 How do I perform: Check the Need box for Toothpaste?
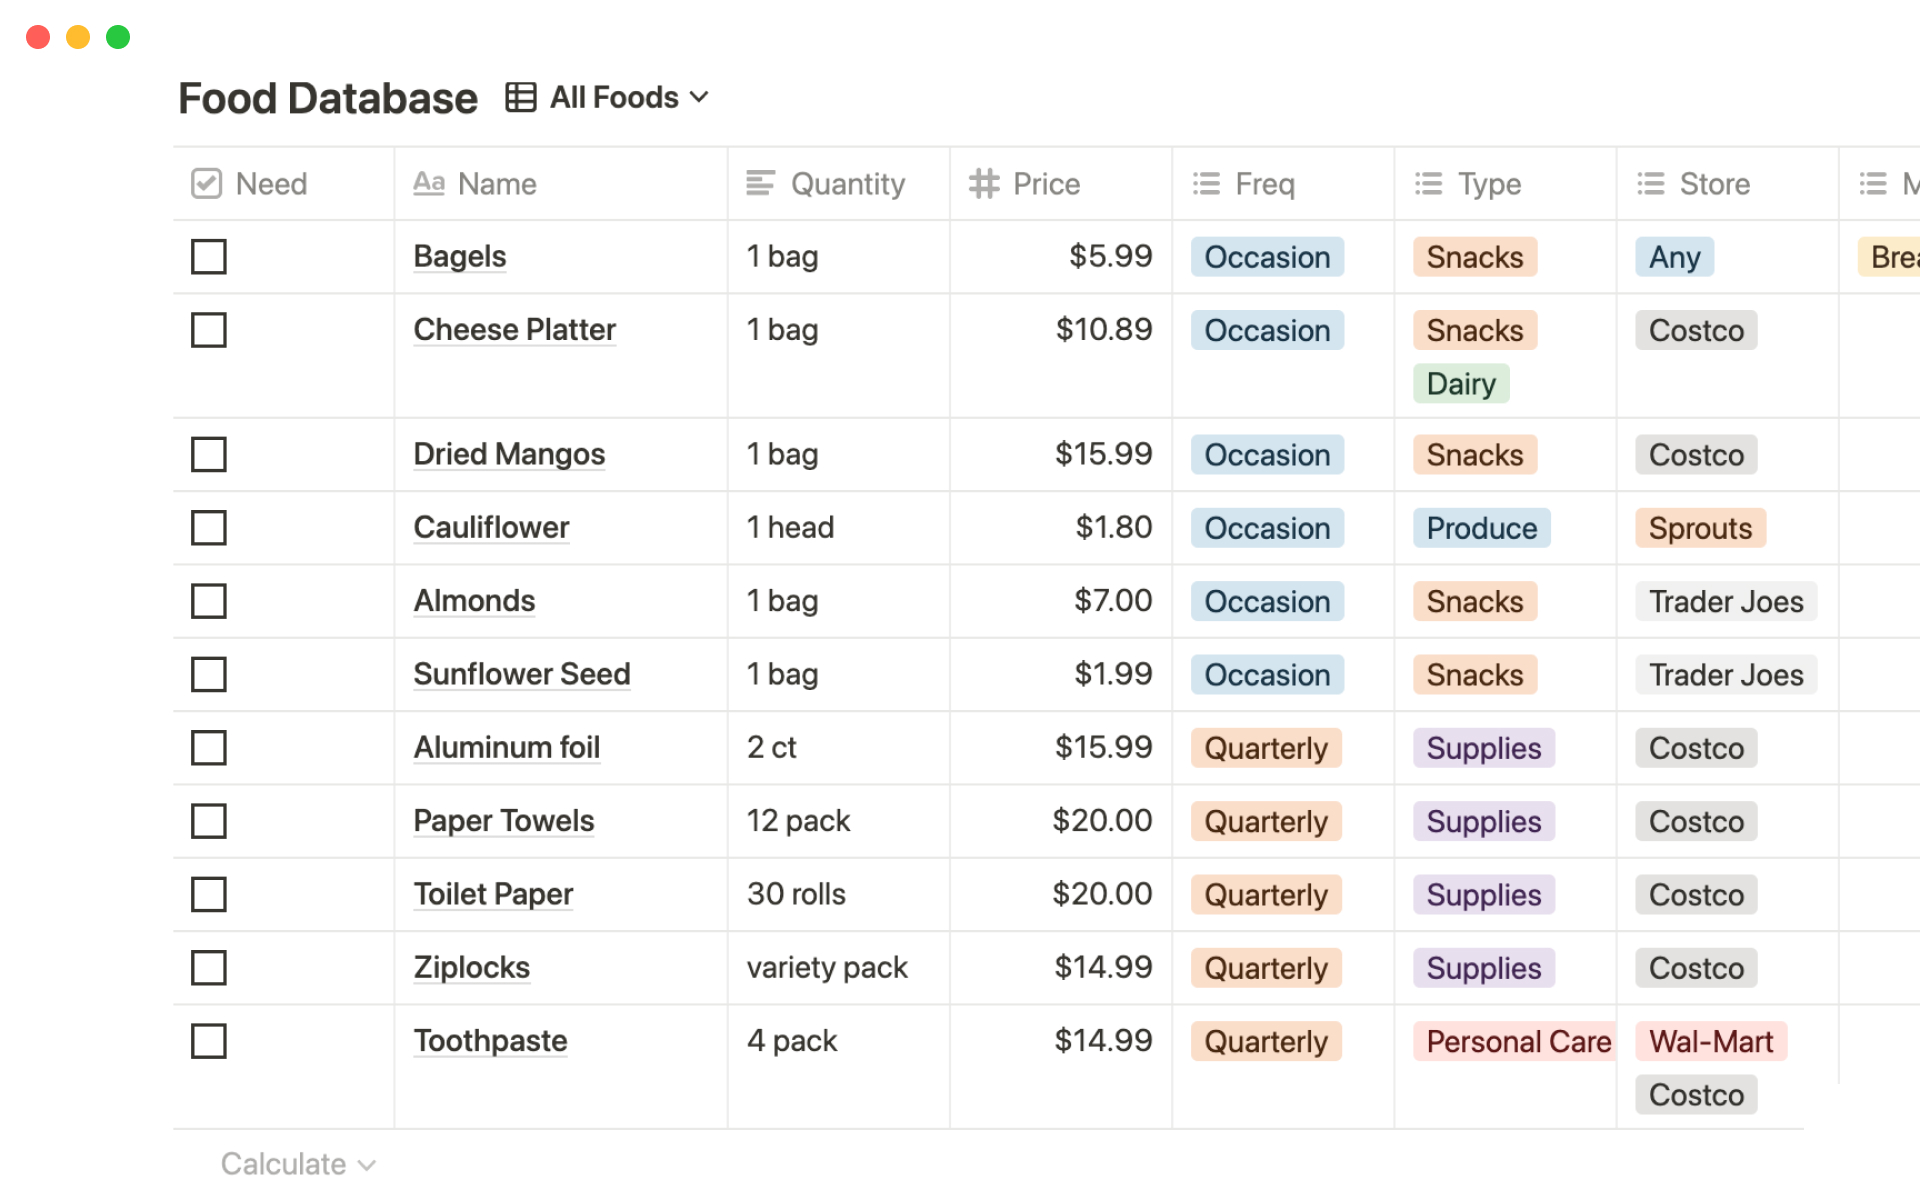[x=208, y=1041]
